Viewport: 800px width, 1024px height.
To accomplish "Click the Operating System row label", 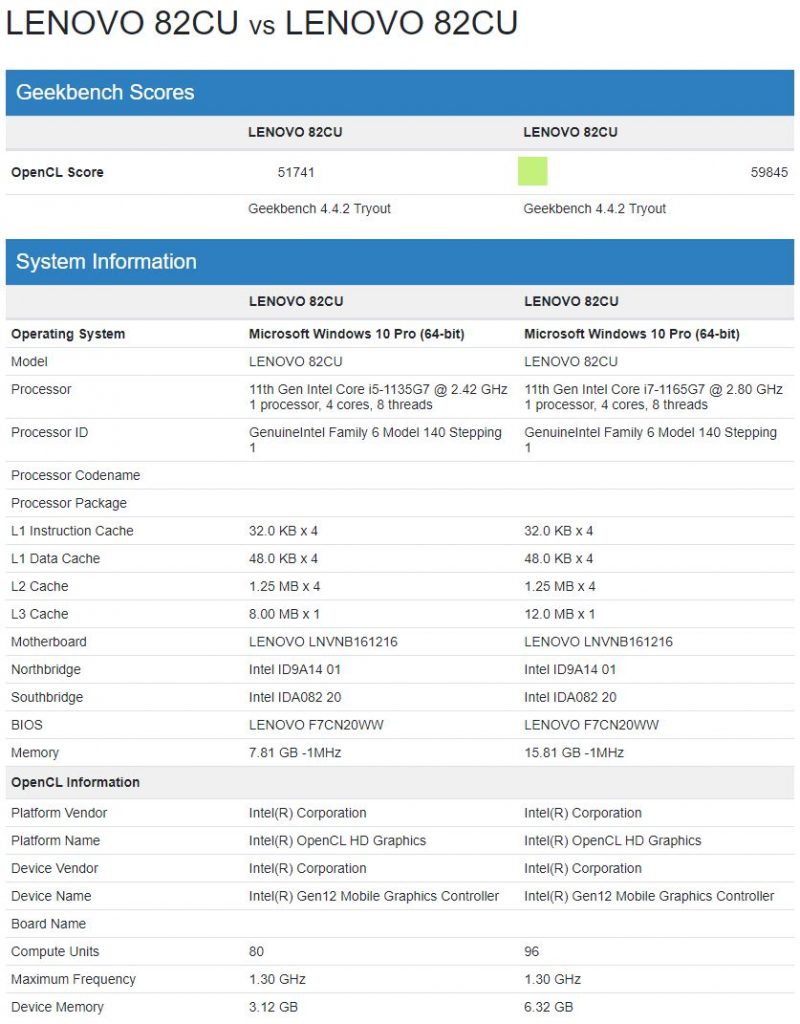I will point(68,334).
